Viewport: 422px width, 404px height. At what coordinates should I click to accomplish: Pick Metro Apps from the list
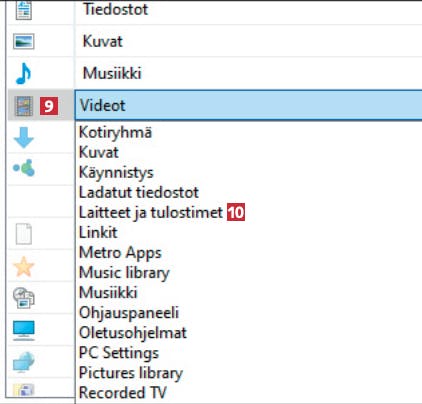120,253
